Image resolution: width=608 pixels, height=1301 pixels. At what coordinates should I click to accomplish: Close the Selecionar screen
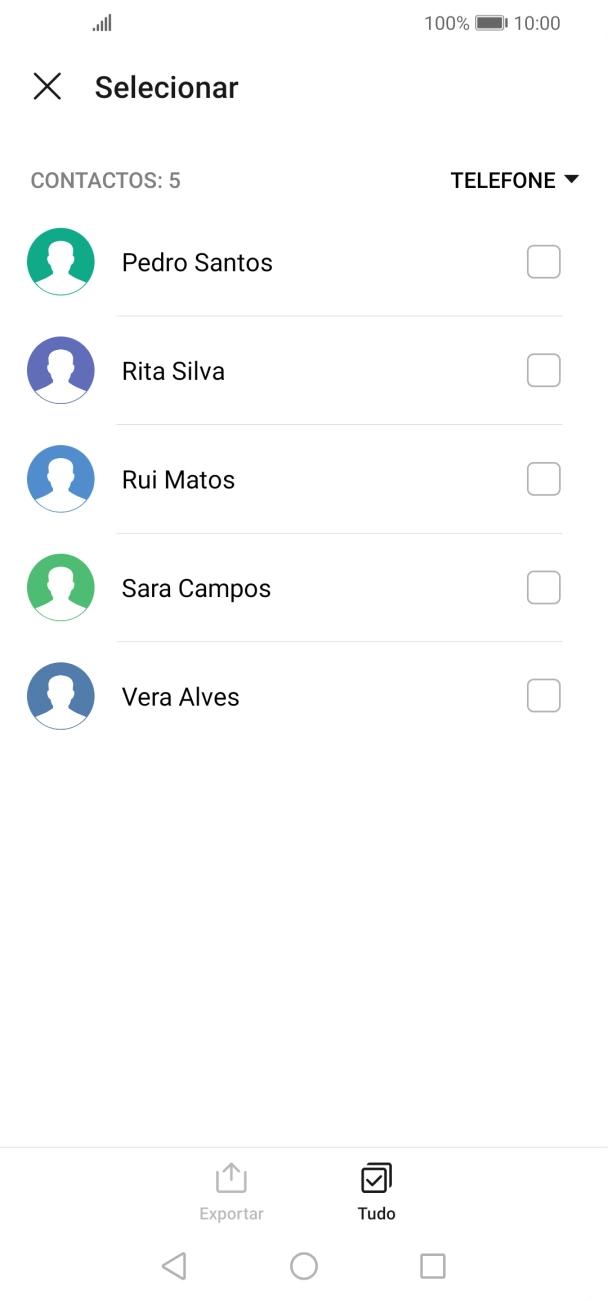46,87
